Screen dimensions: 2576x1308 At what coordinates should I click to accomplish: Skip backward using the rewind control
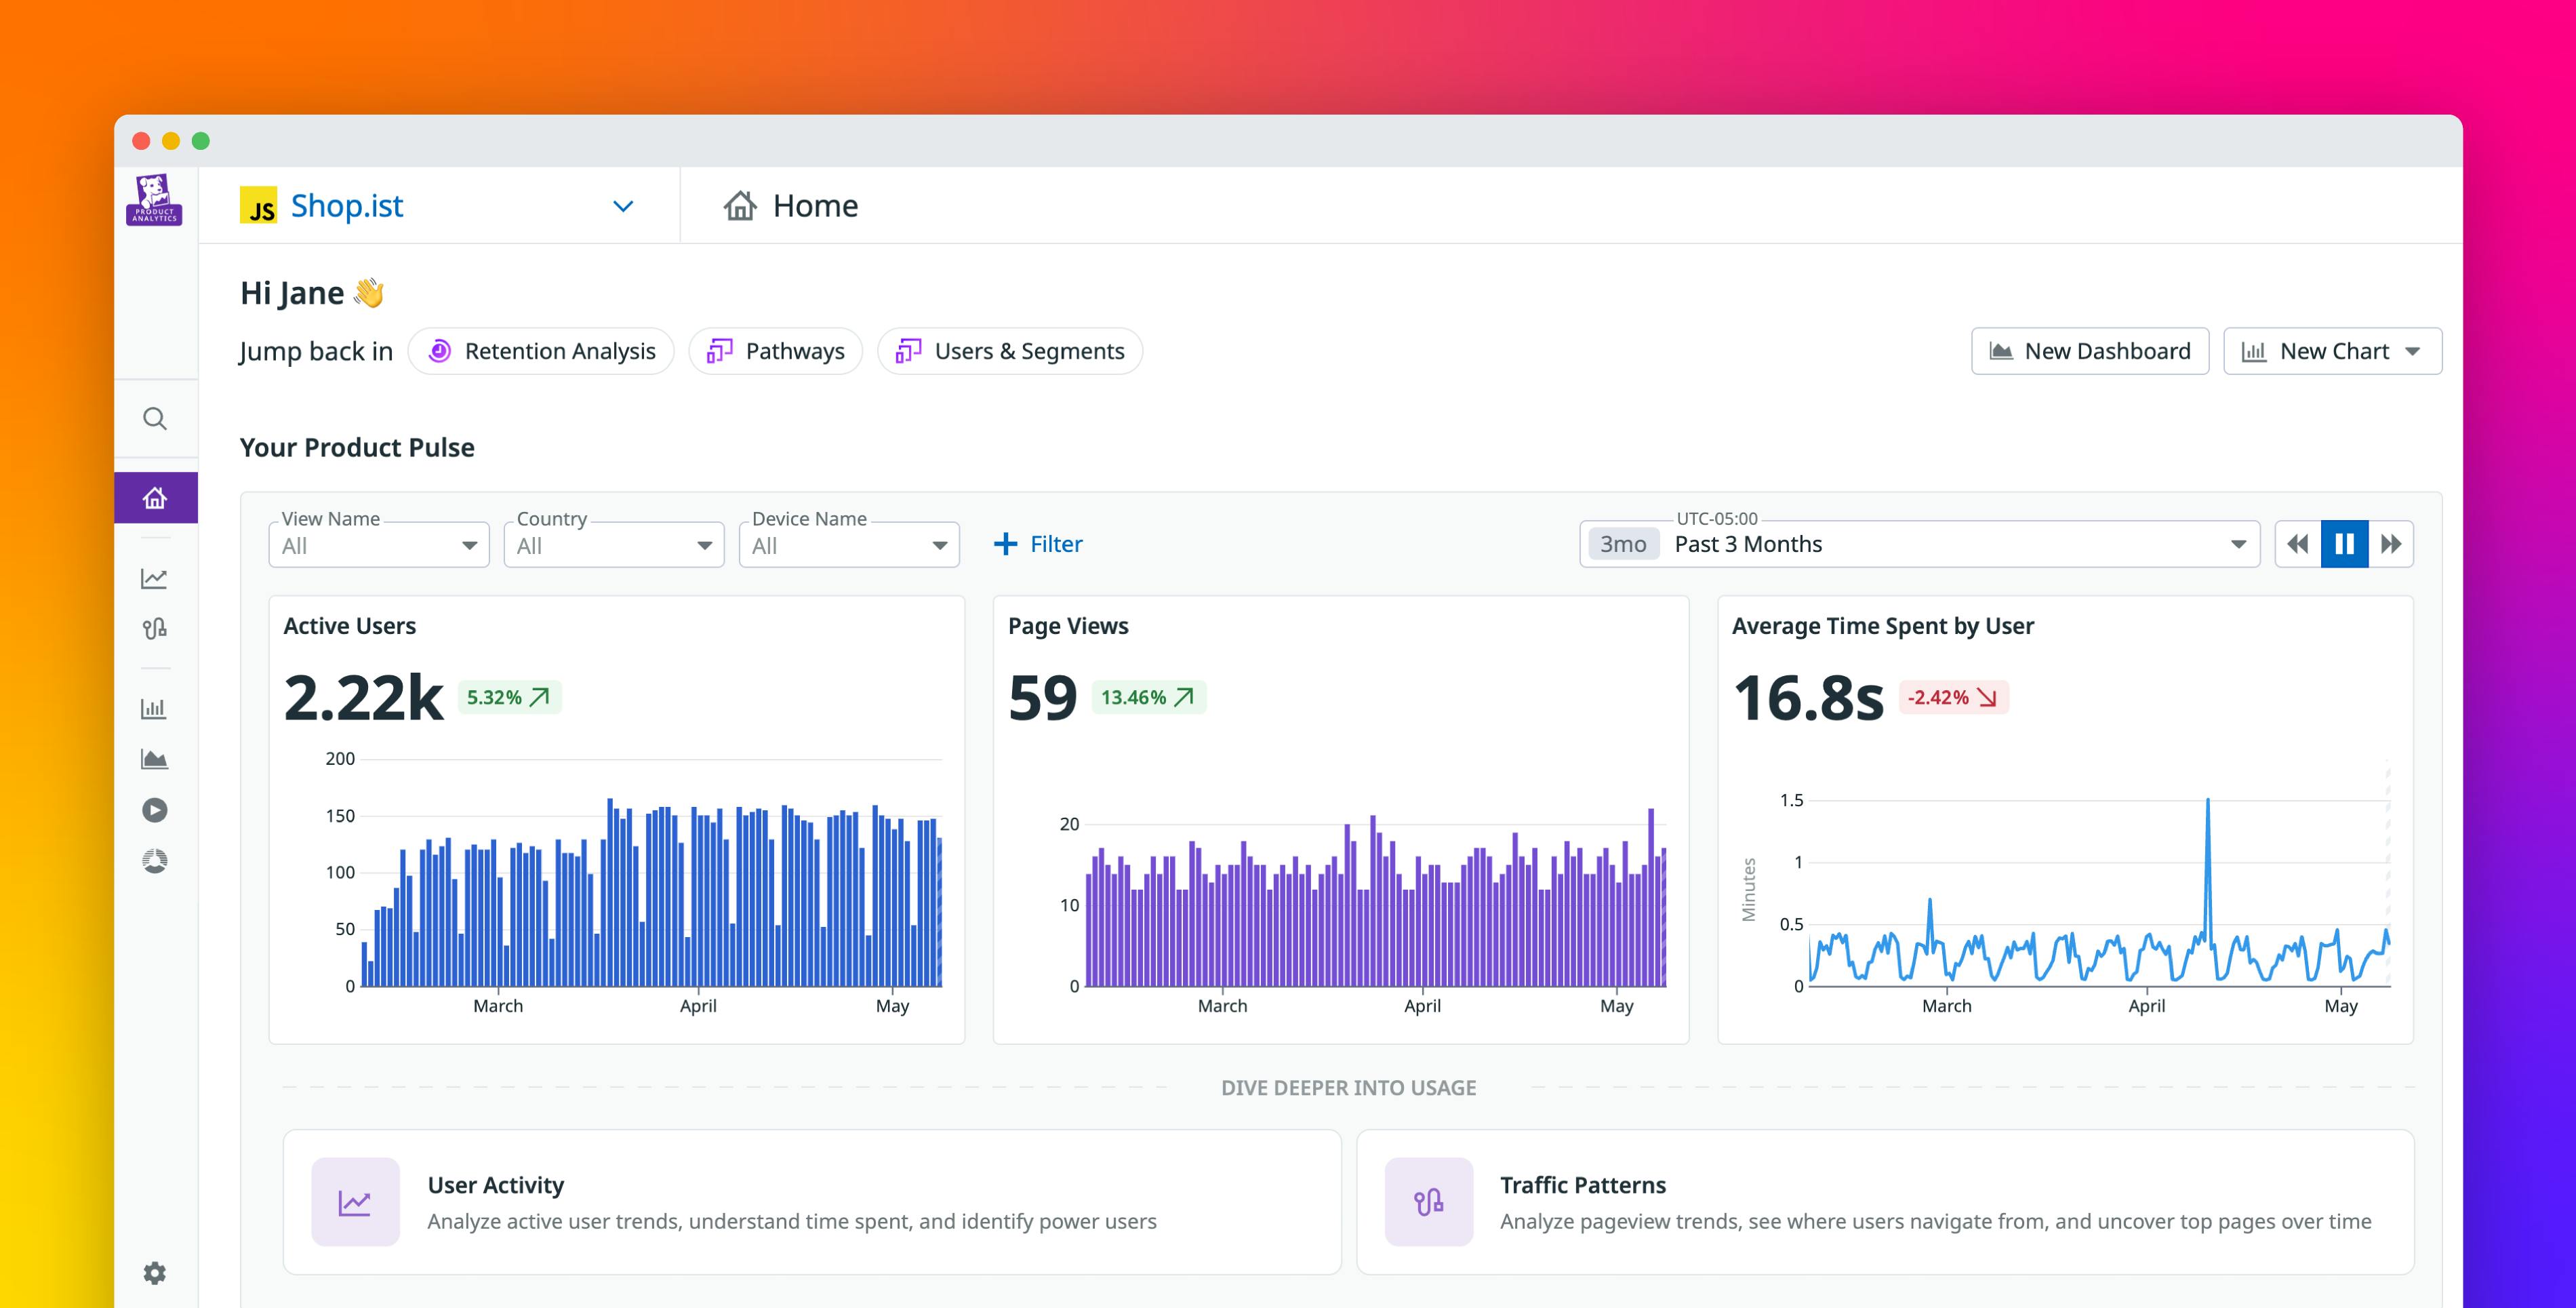(2297, 543)
